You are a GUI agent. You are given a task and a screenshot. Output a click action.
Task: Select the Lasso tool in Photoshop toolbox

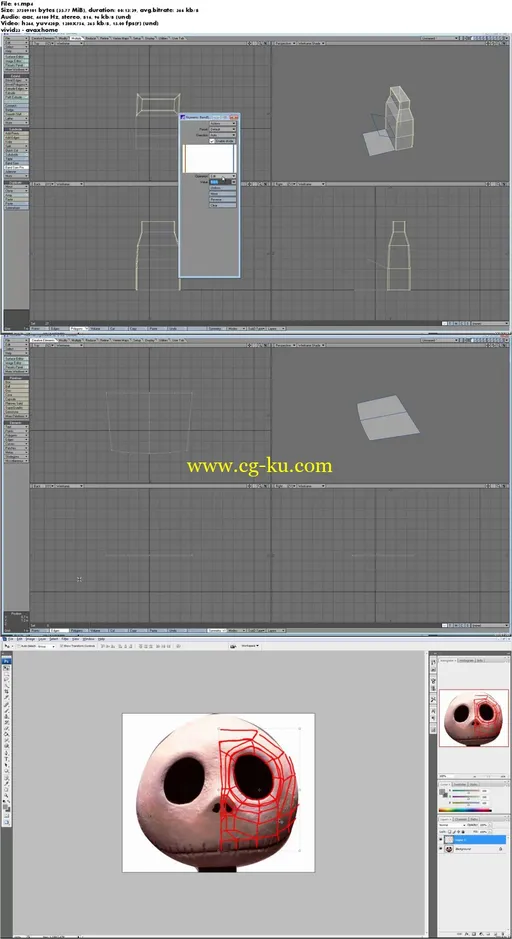6,679
